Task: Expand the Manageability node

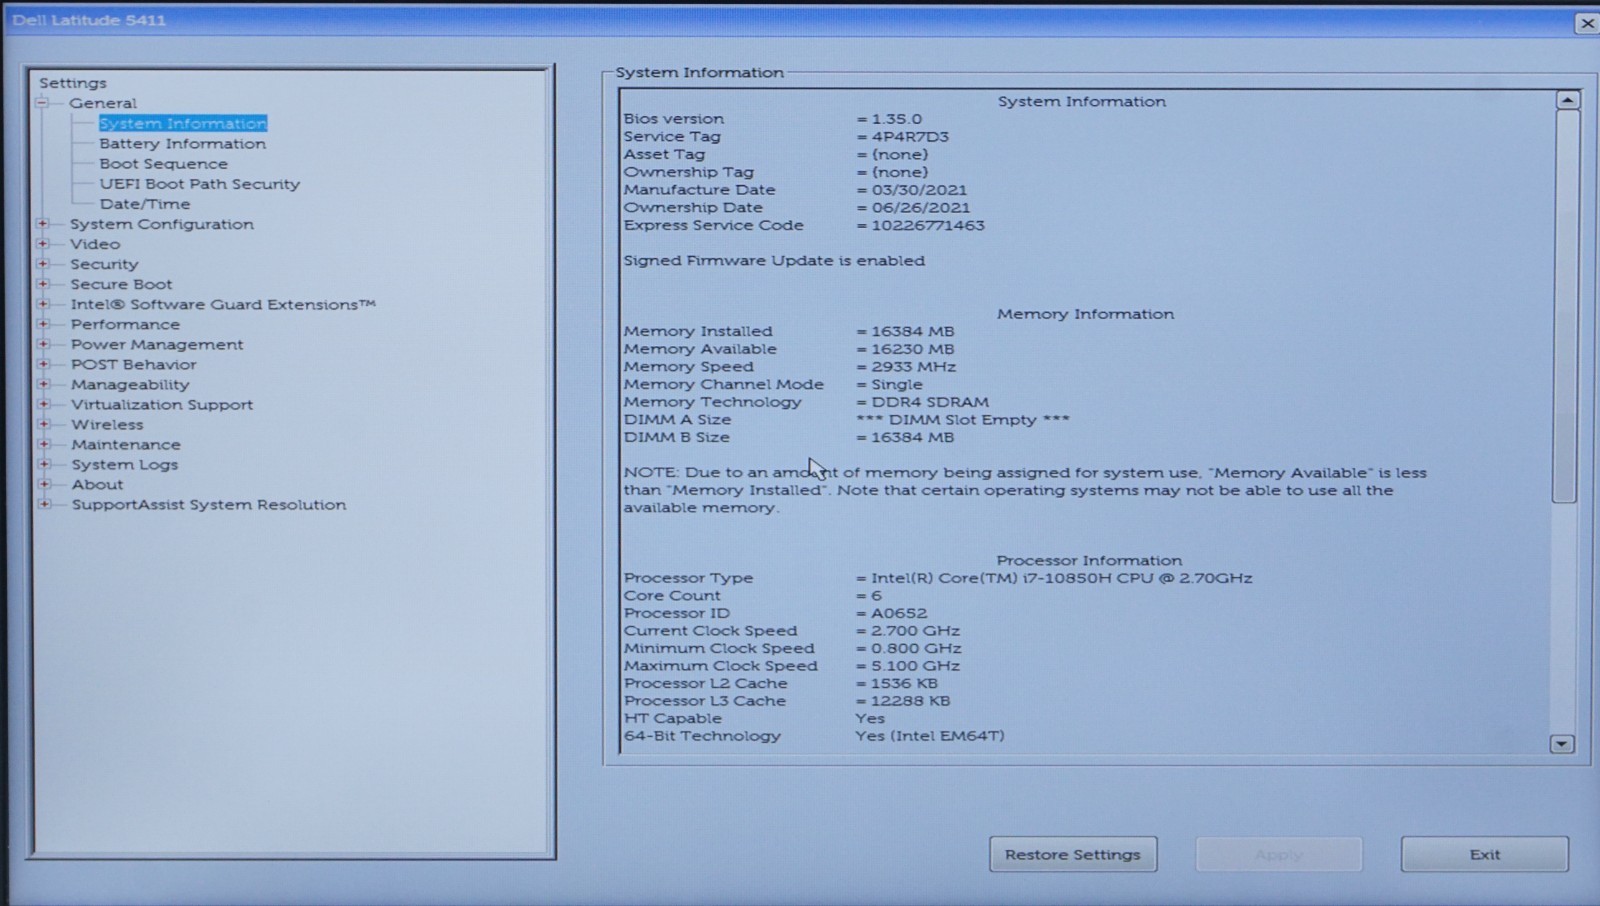Action: (43, 384)
